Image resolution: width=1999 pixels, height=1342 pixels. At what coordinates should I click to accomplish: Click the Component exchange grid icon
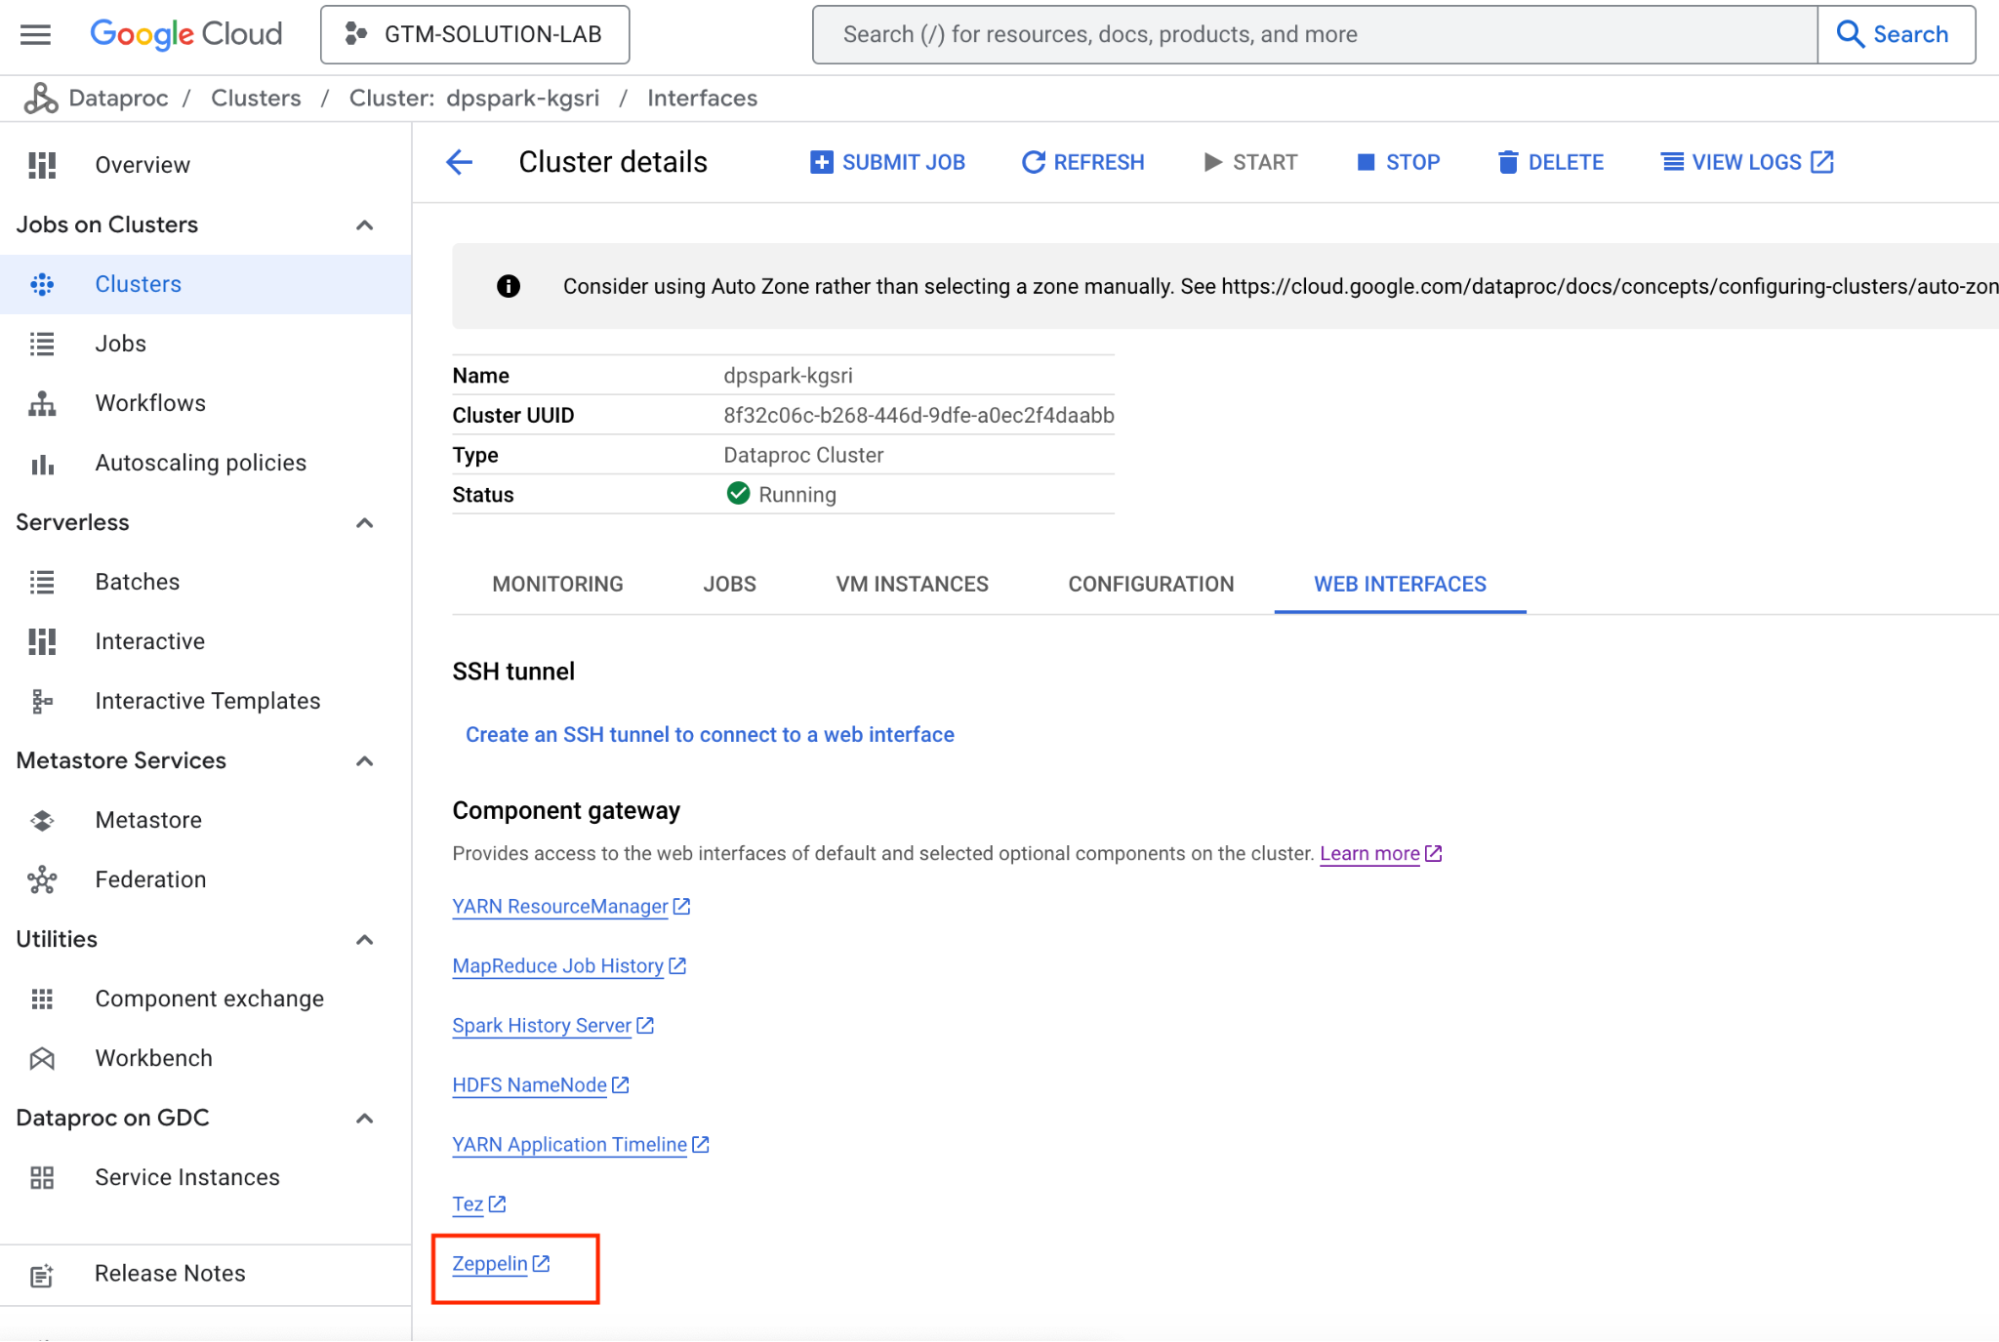point(42,999)
